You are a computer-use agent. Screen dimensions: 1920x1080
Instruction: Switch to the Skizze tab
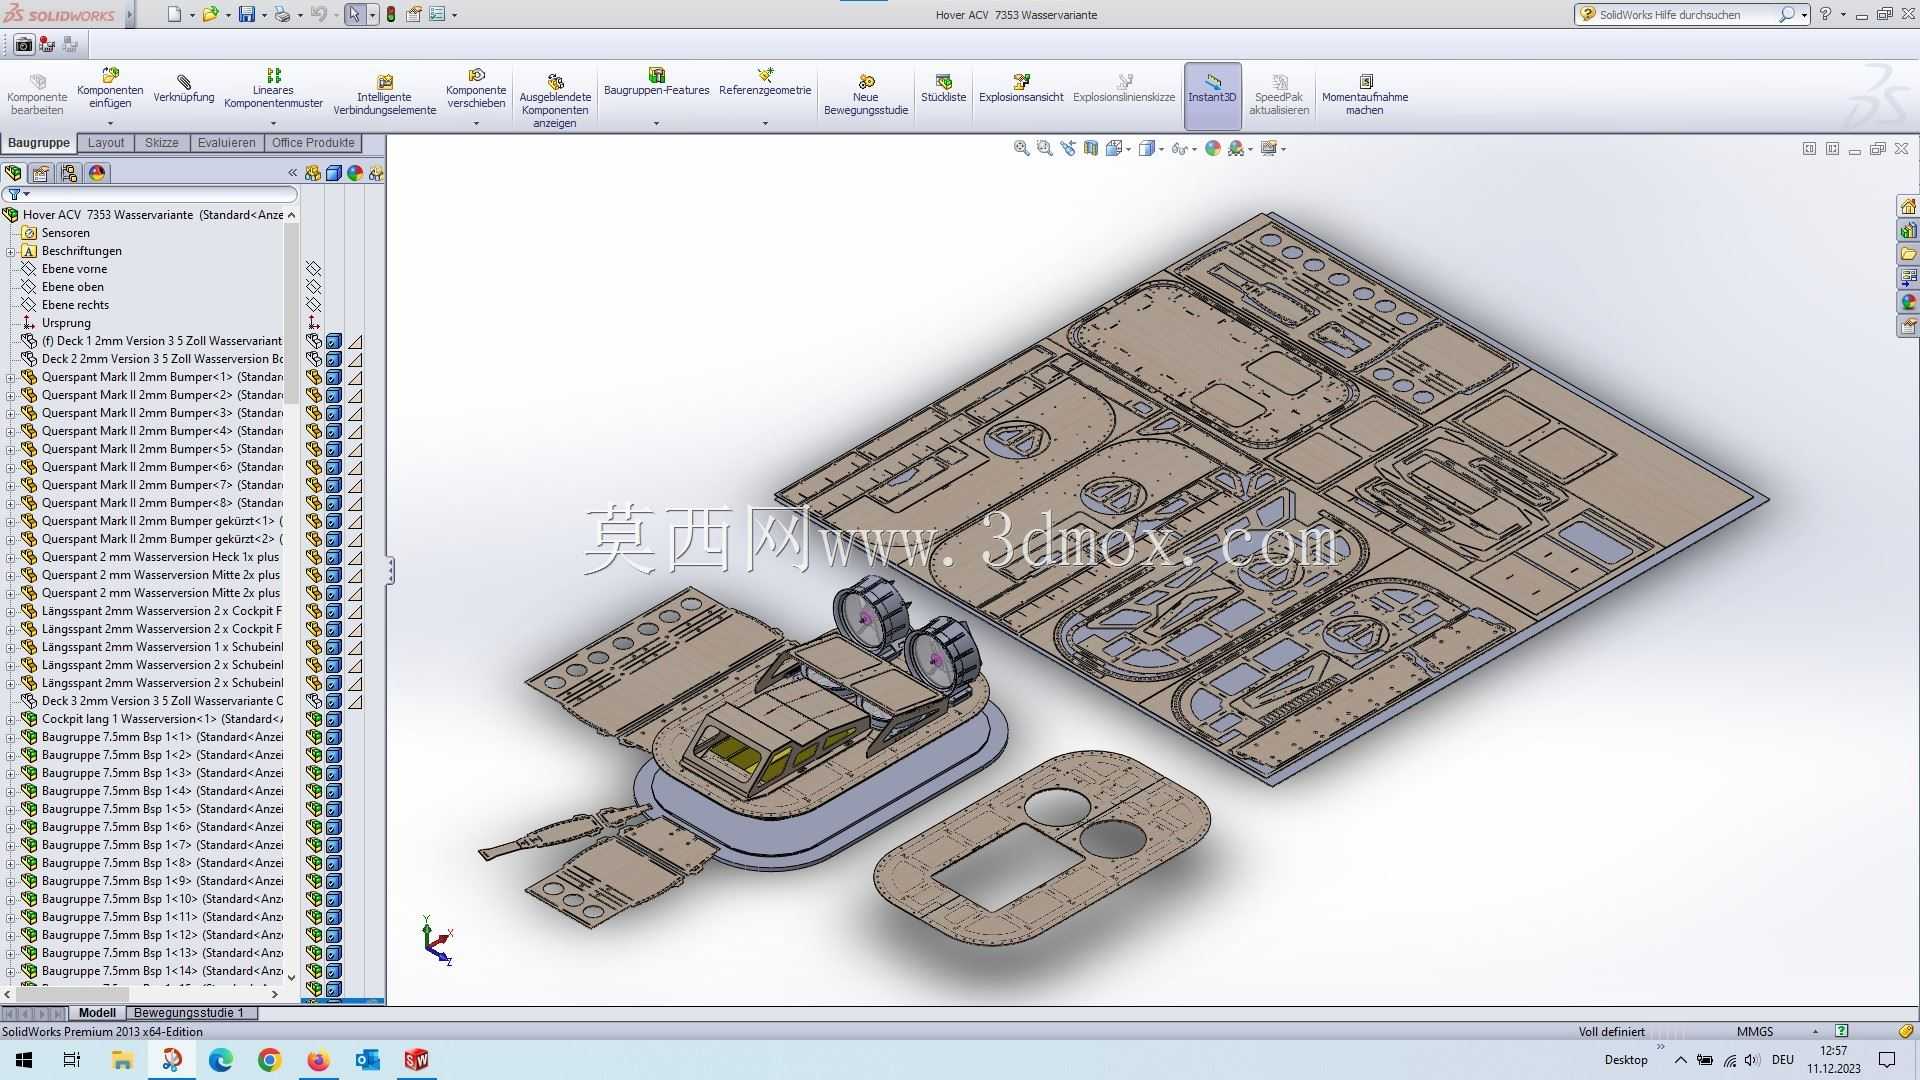[x=161, y=143]
